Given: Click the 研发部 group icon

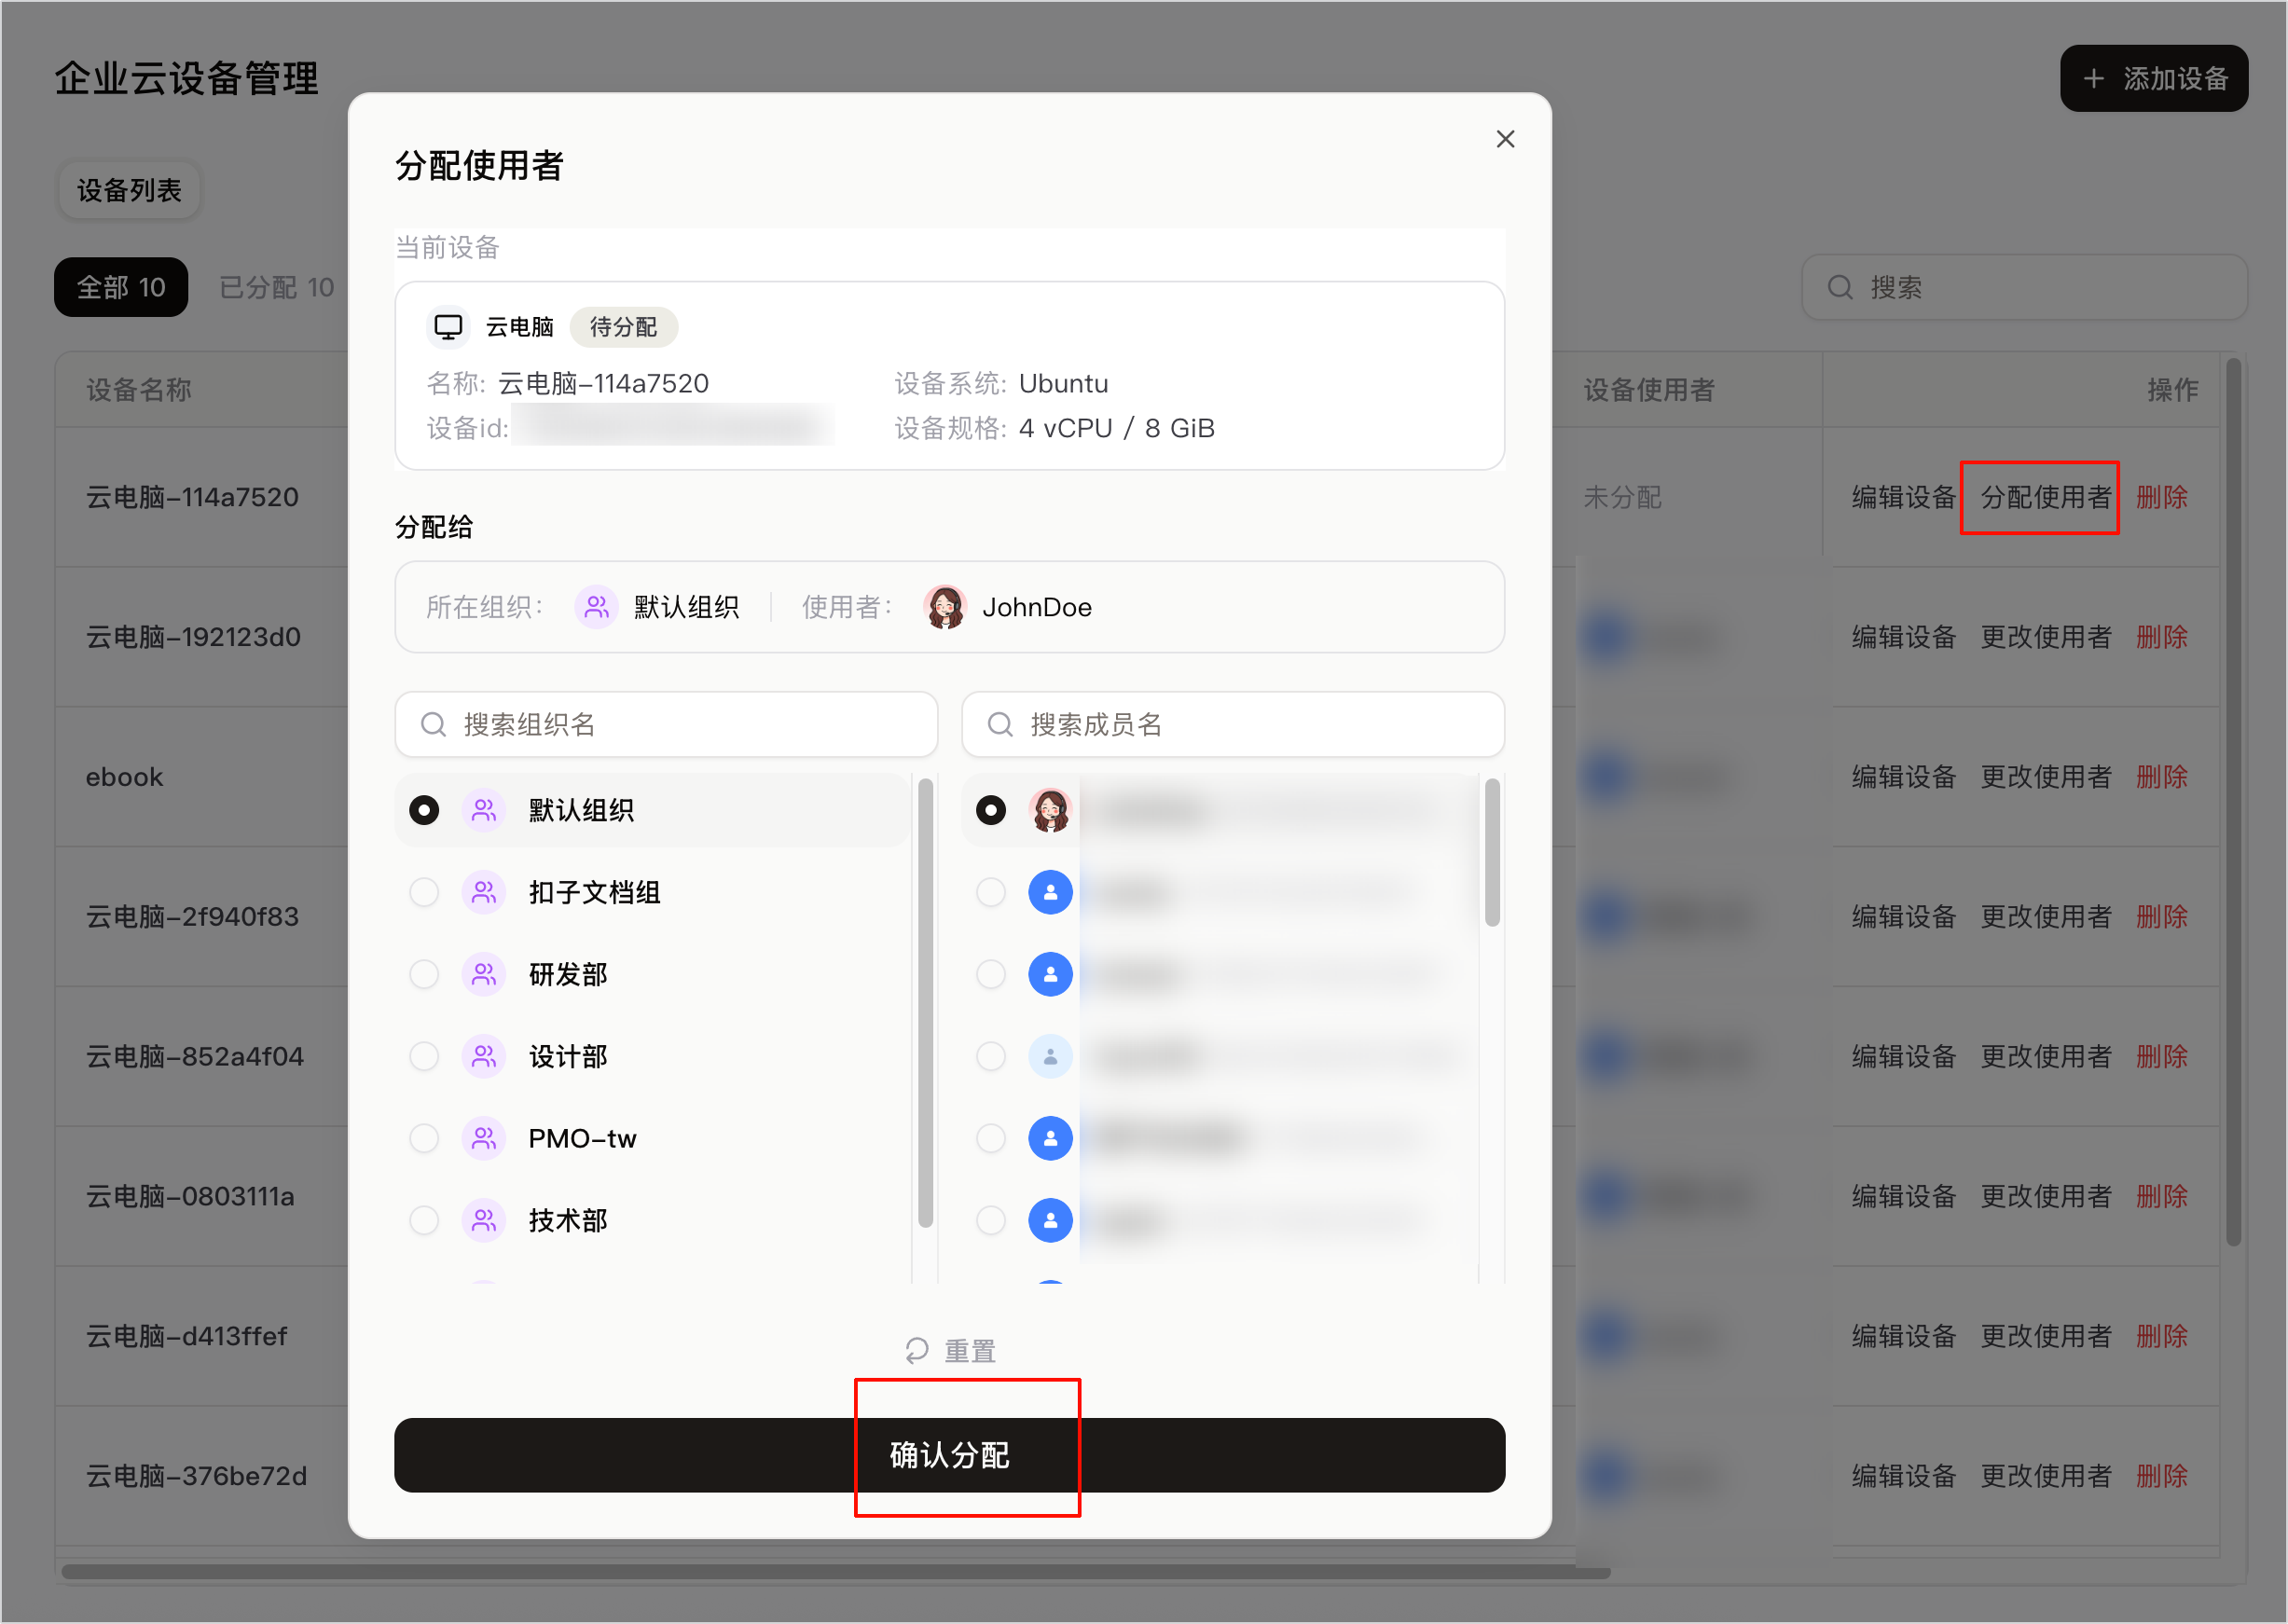Looking at the screenshot, I should click(x=484, y=974).
